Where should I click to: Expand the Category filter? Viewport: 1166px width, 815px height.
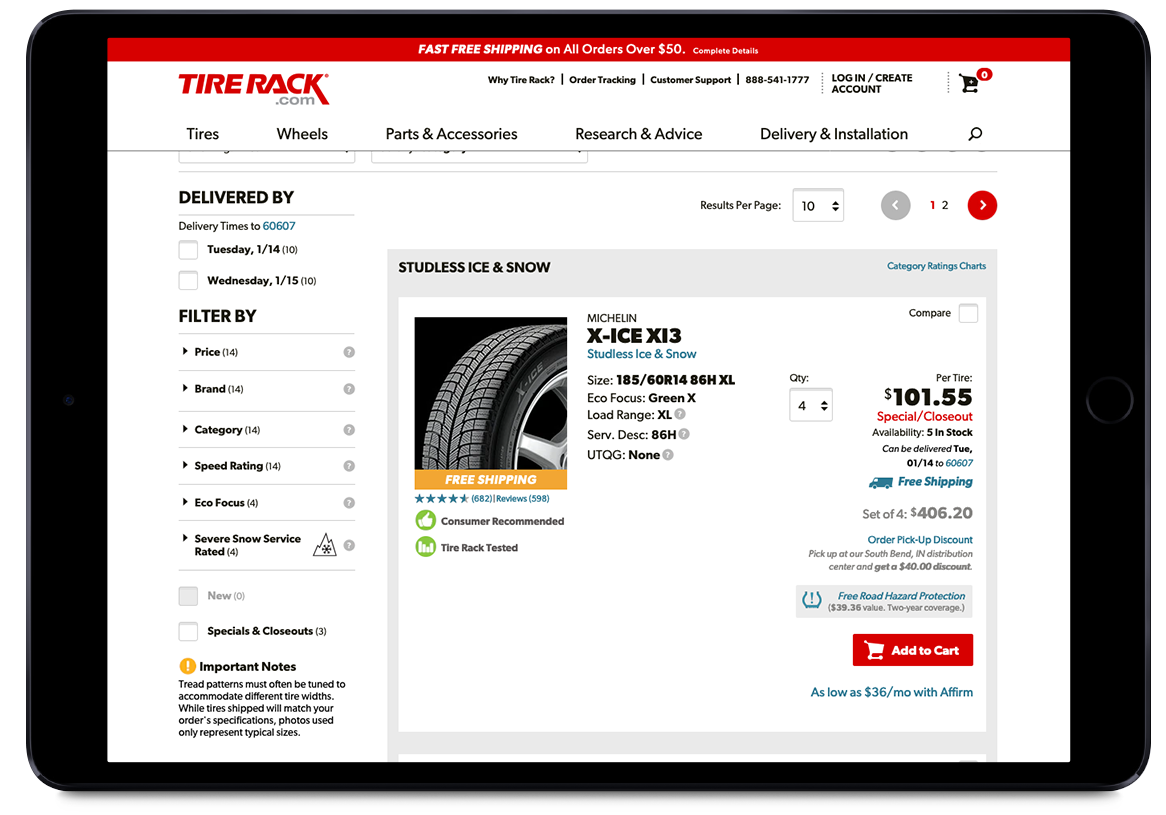[227, 430]
